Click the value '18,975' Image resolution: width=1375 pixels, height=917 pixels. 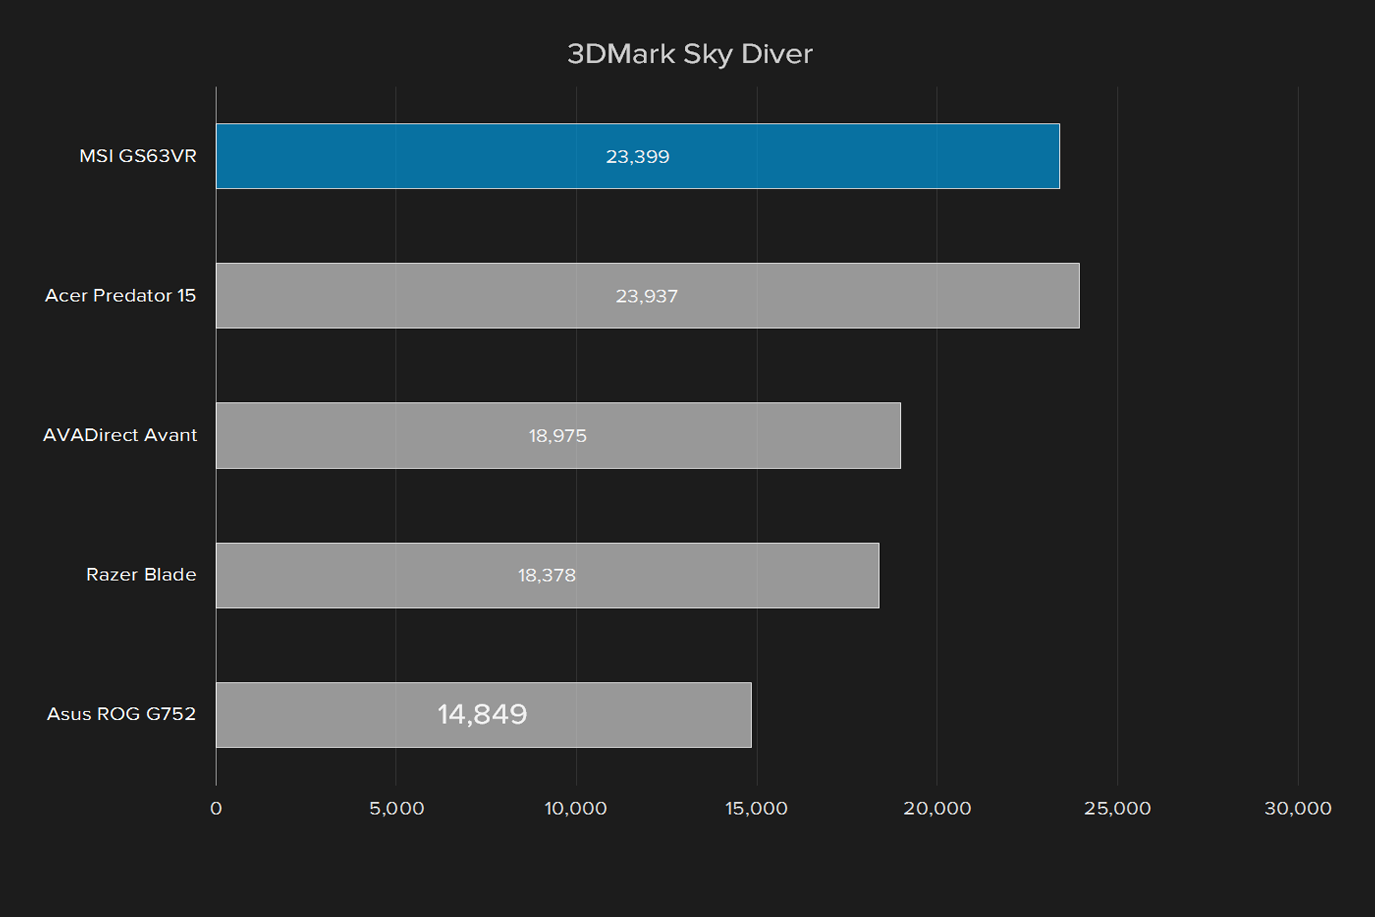pos(558,436)
